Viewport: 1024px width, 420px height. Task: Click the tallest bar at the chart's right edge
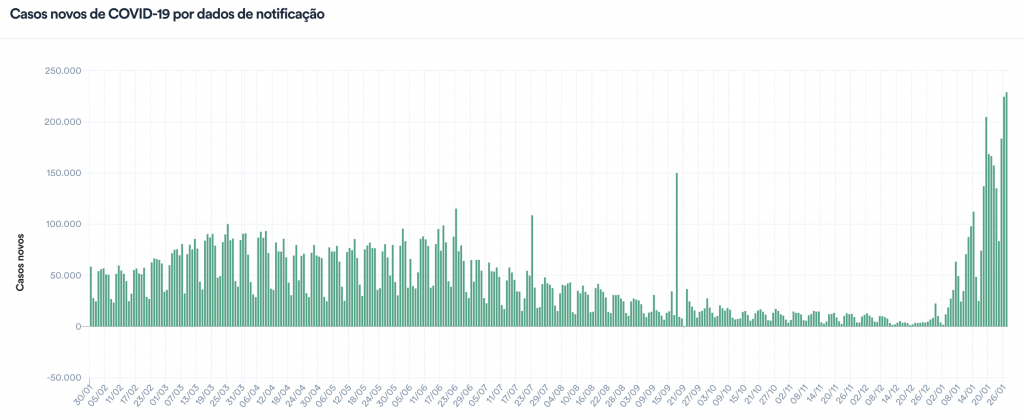(1007, 210)
